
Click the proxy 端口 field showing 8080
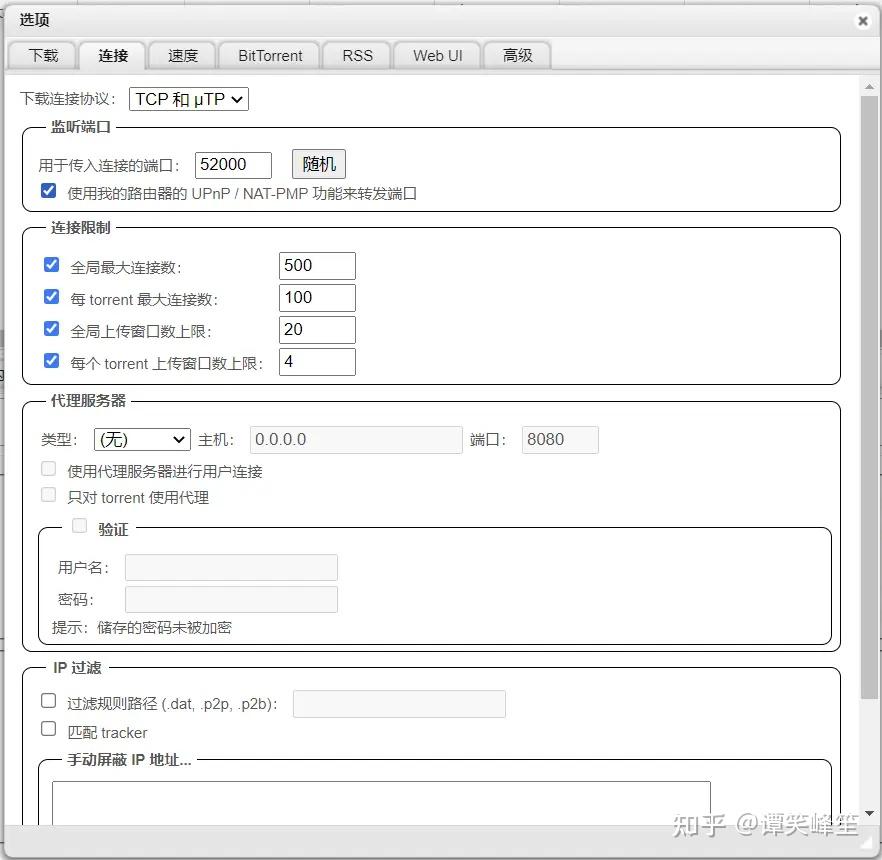click(560, 440)
